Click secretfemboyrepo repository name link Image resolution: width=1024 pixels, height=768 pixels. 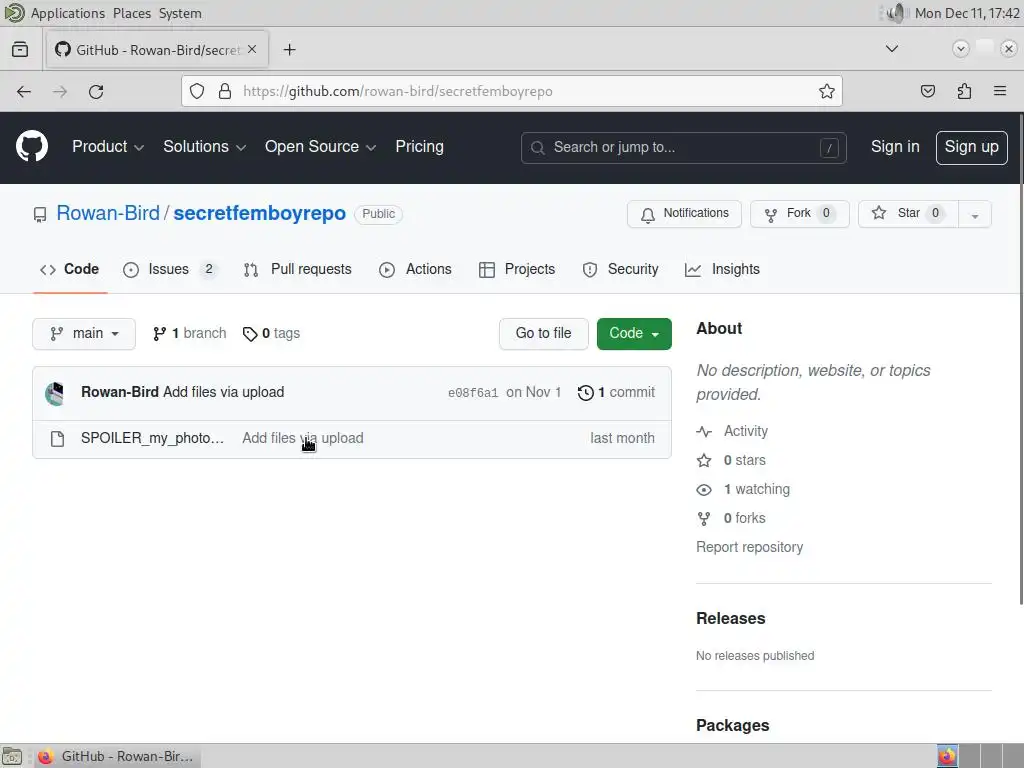(259, 214)
